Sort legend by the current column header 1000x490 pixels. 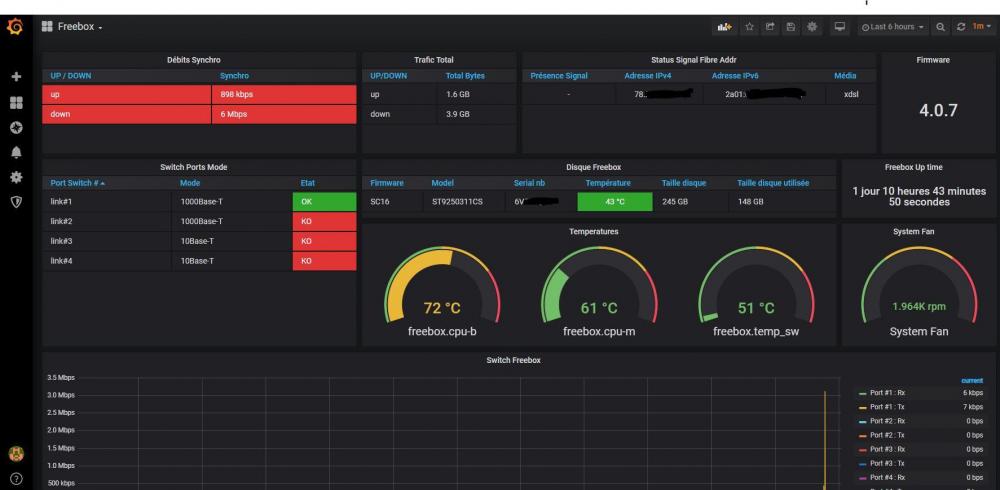tap(971, 380)
